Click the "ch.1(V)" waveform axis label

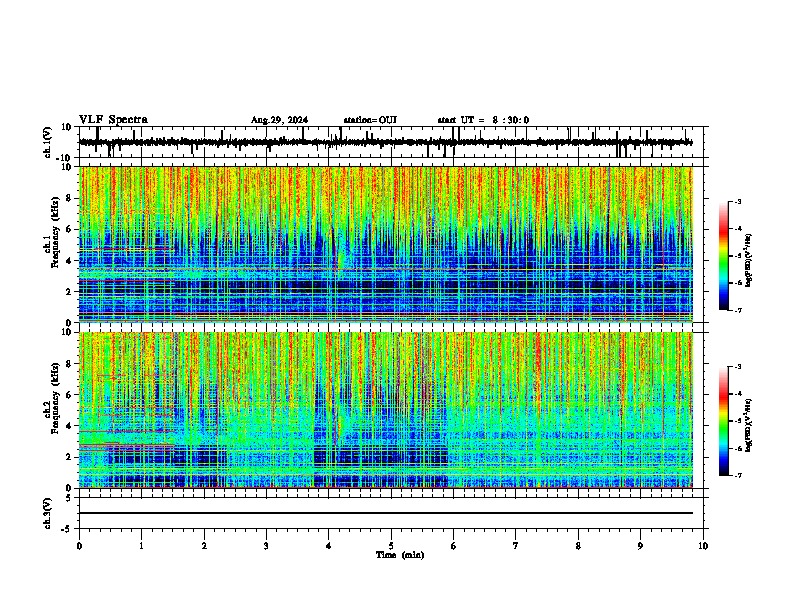(x=48, y=142)
